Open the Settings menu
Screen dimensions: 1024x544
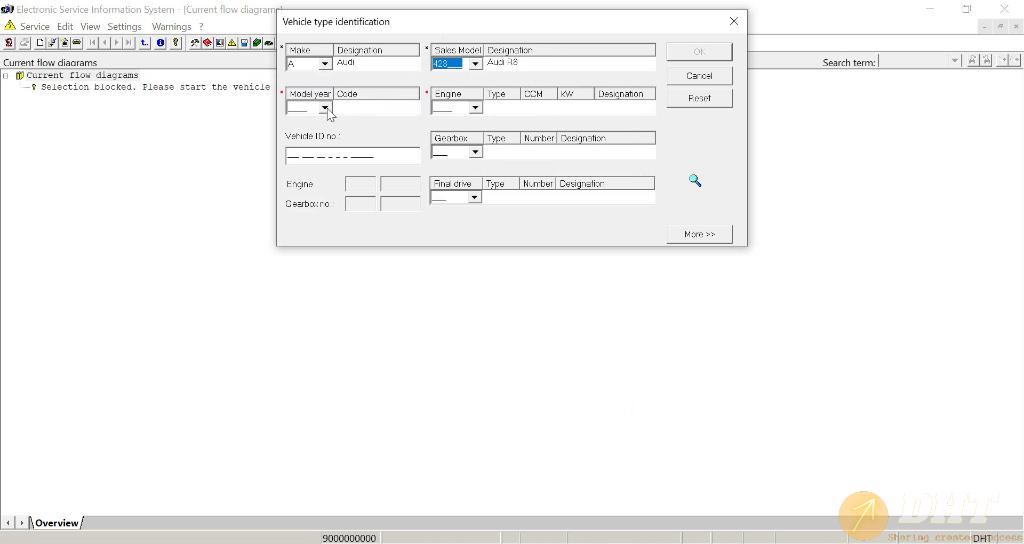(x=124, y=26)
